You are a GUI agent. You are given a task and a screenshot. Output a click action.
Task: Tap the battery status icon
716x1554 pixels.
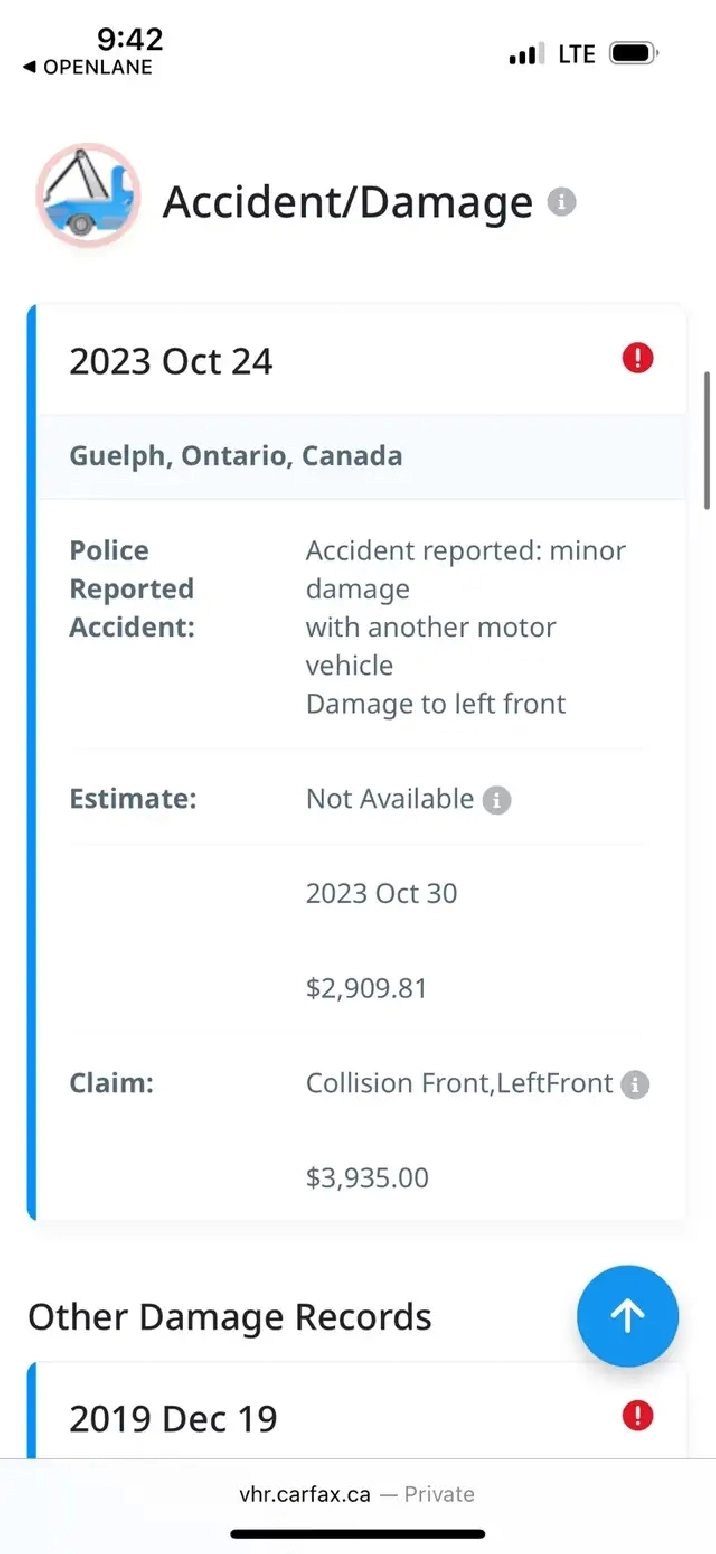tap(633, 53)
